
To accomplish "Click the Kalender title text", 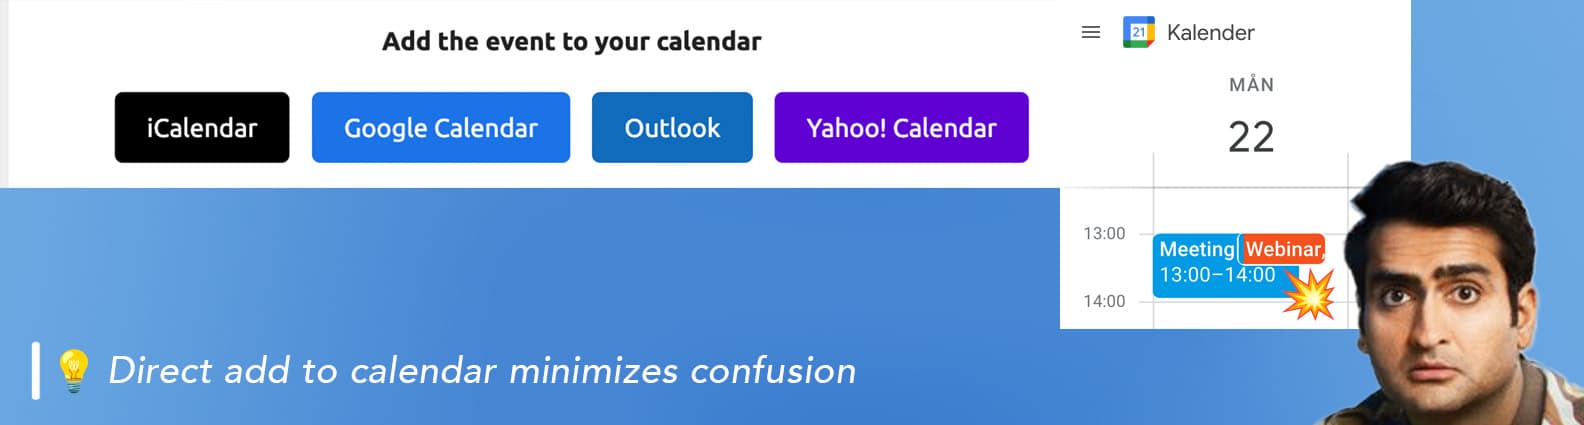I will (1210, 33).
